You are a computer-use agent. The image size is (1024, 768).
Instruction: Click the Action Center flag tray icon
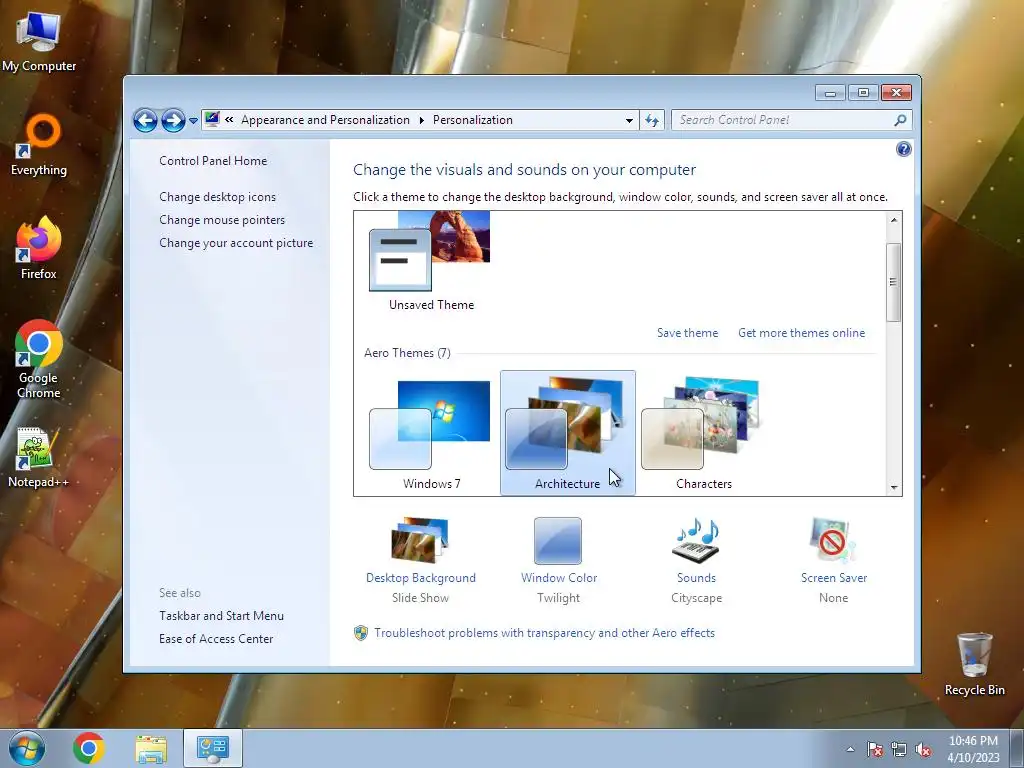coord(875,749)
